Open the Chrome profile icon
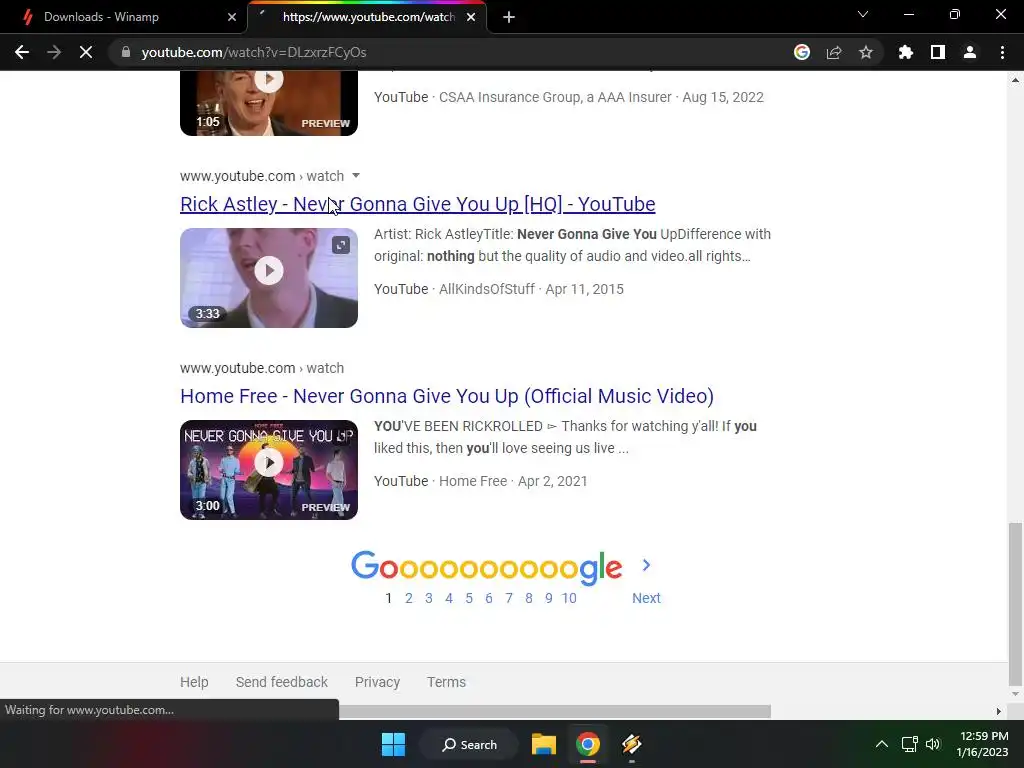 coord(970,52)
